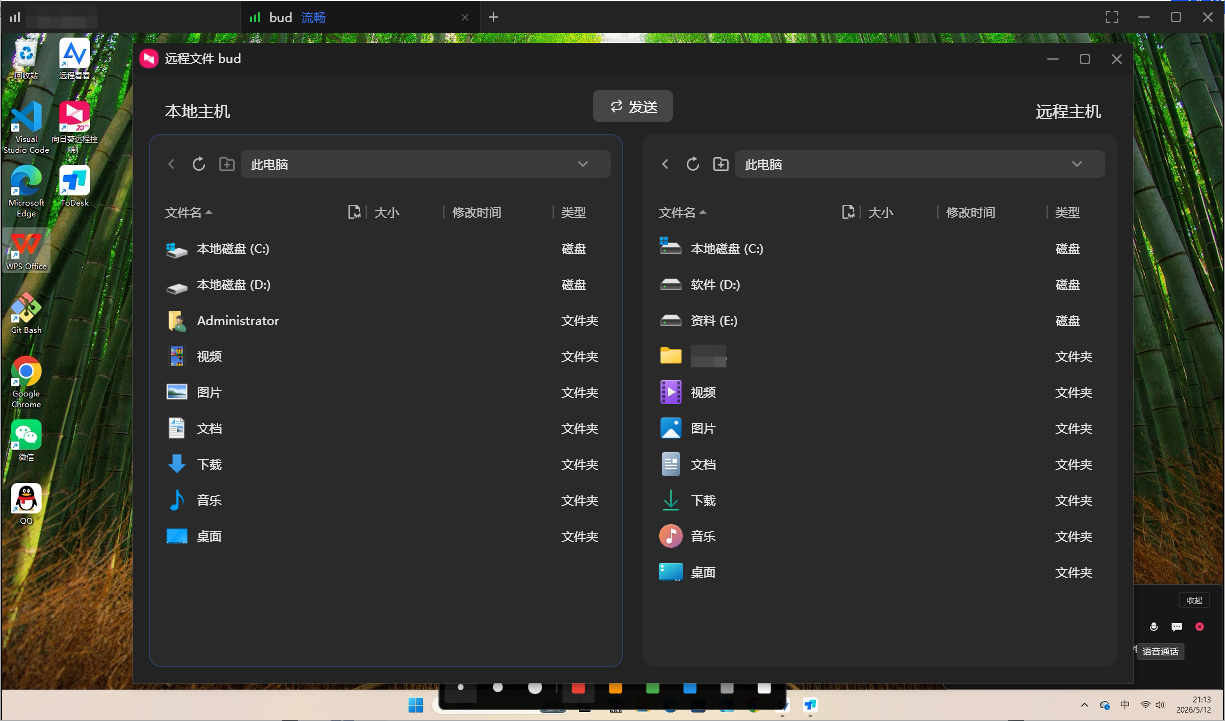Create new folder in remote host pane

[x=721, y=164]
